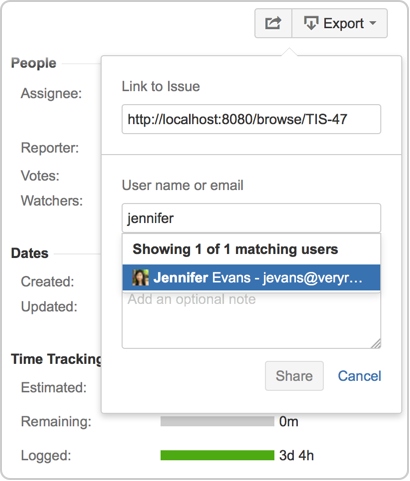Click Jennifer Evans avatar thumbnail

[141, 277]
